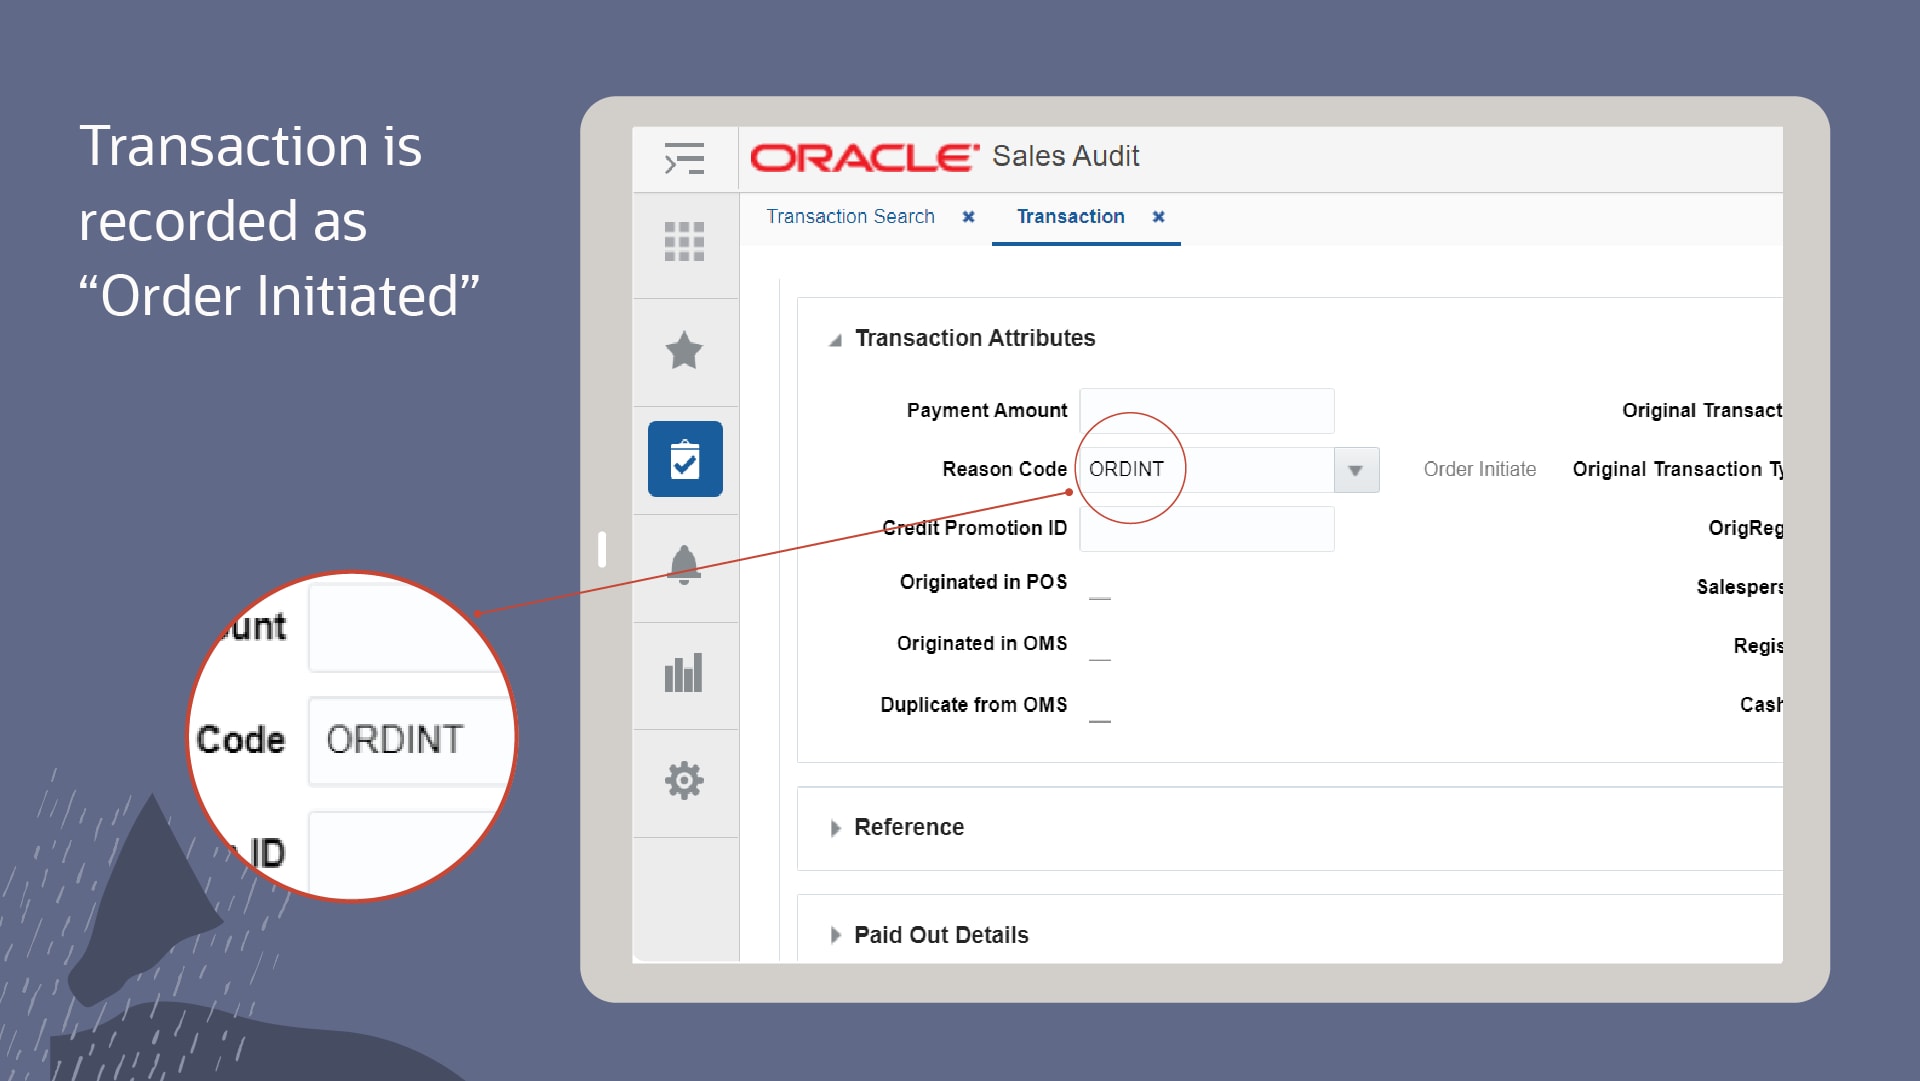Collapse the Transaction Attributes section

pos(835,340)
